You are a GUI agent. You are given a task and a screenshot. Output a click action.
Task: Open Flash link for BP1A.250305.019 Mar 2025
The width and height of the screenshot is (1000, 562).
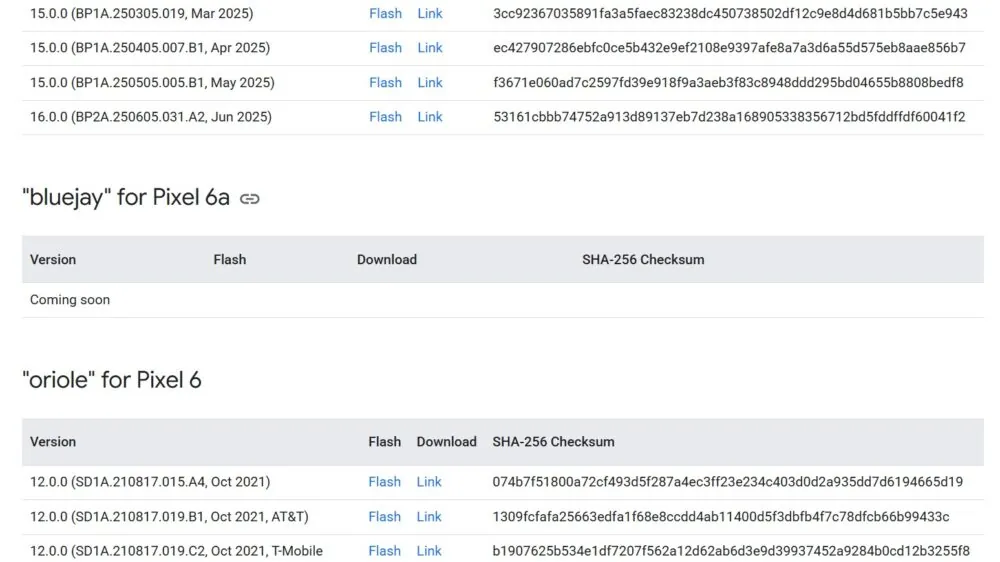[x=385, y=13]
